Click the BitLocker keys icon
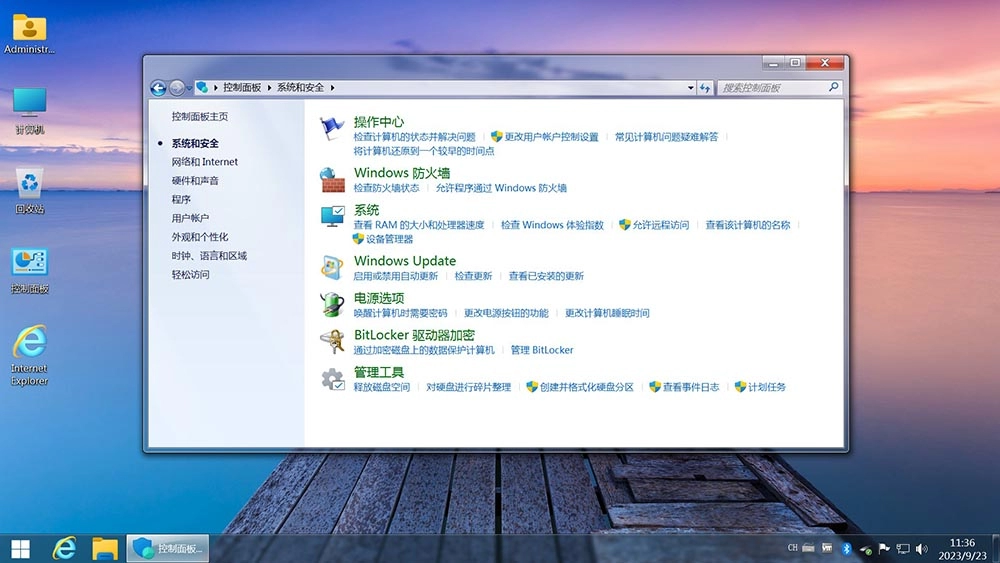 tap(332, 342)
